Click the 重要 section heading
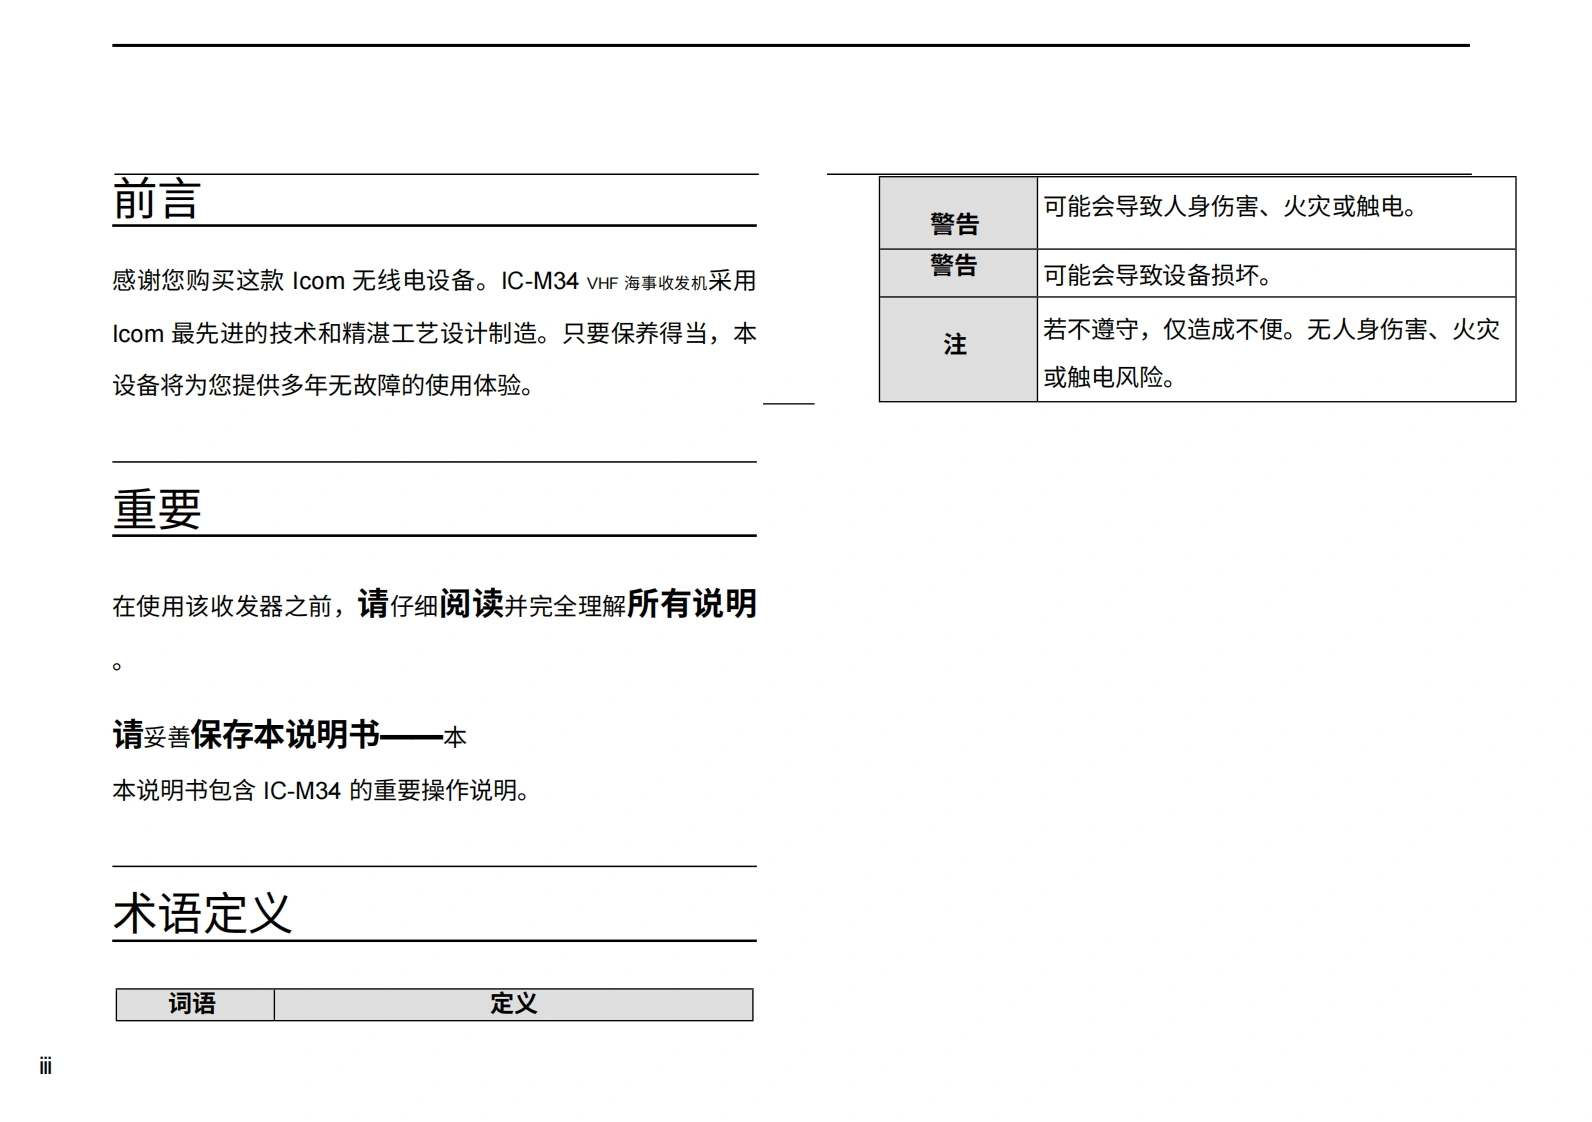This screenshot has height=1122, width=1592. coord(157,509)
